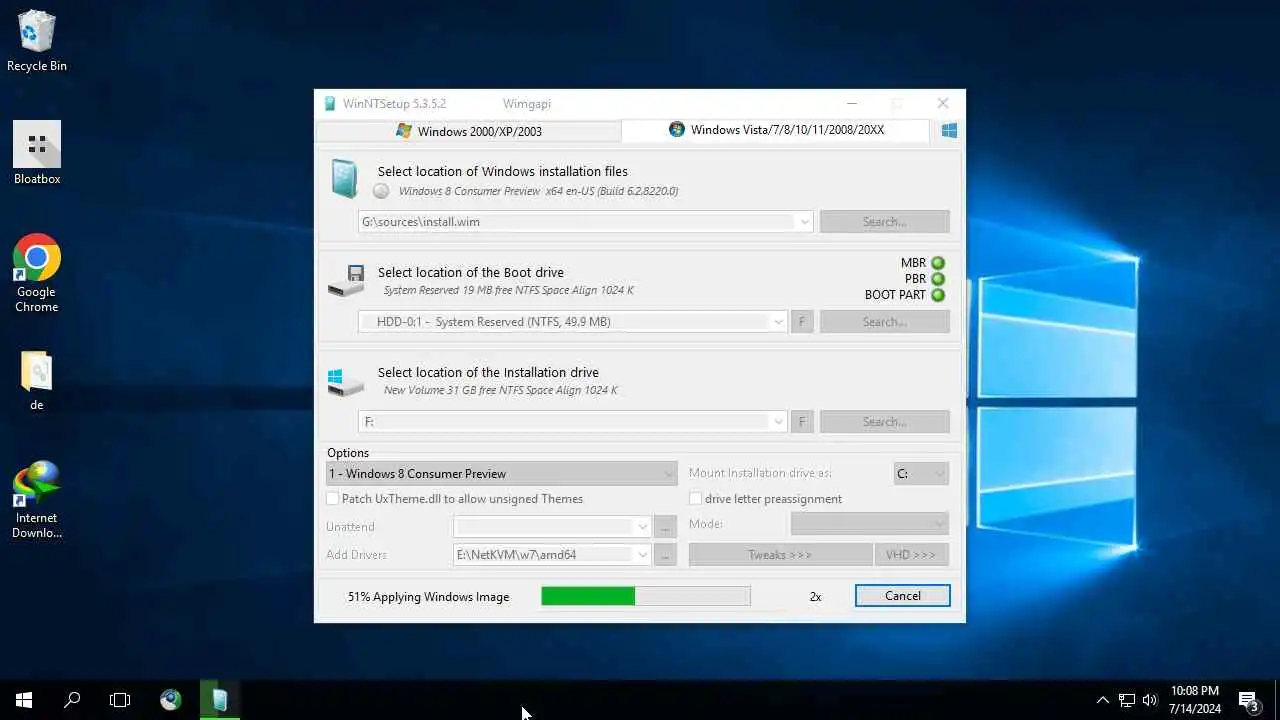Minimize the WinNTSetup window
Screen dimensions: 1280x720
point(851,103)
